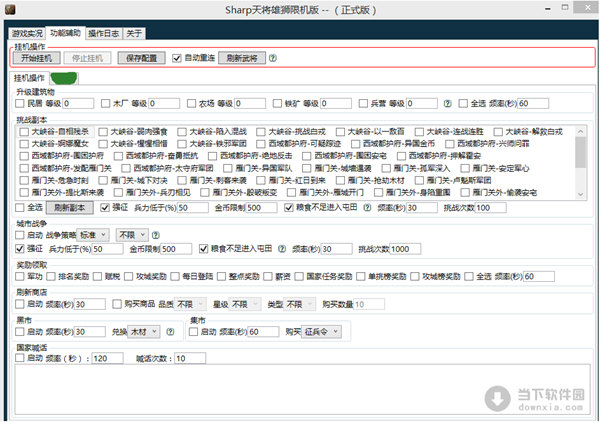Screen dimensions: 600x423
Task: Expand the 兑换 木材 dropdown
Action: (x=144, y=332)
